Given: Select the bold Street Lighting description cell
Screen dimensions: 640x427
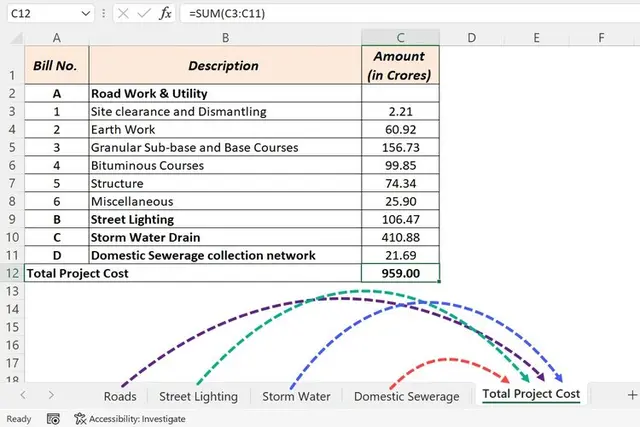Looking at the screenshot, I should 225,219.
